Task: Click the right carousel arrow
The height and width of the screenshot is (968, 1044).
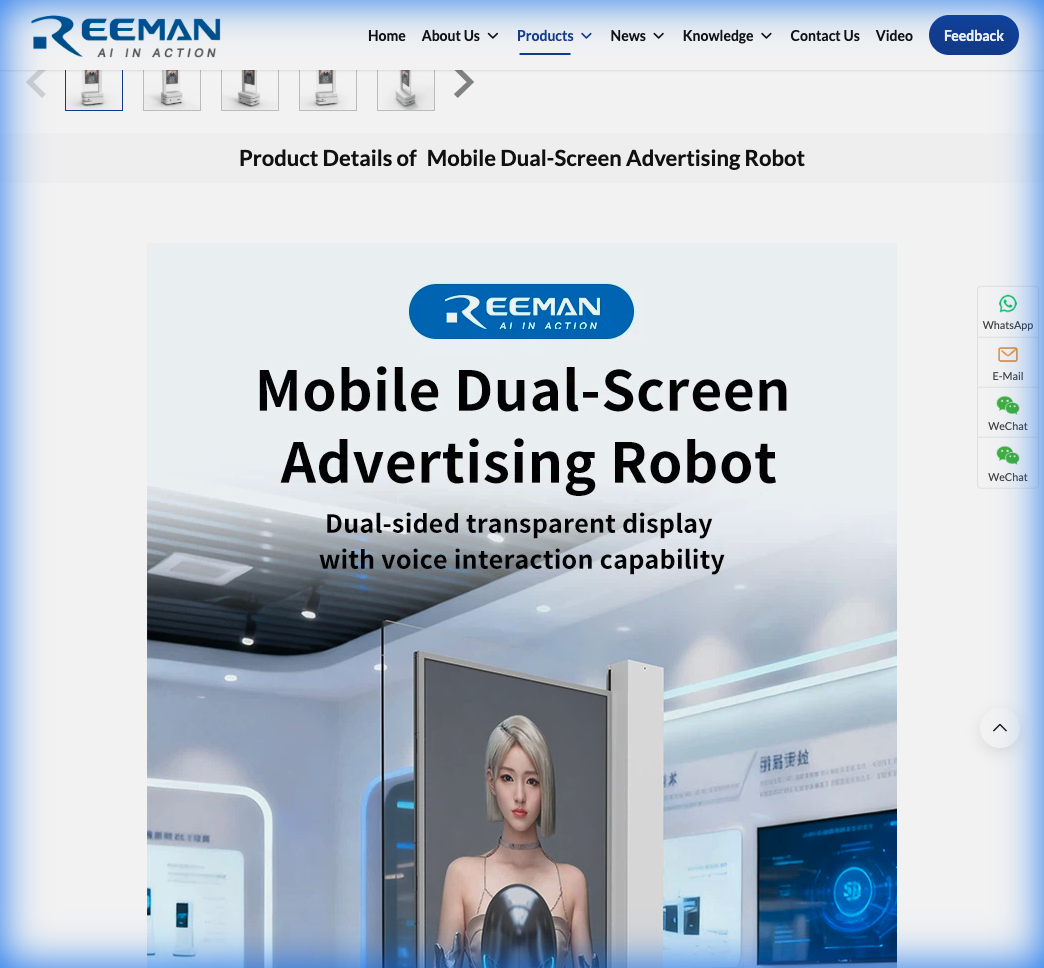Action: click(x=462, y=82)
